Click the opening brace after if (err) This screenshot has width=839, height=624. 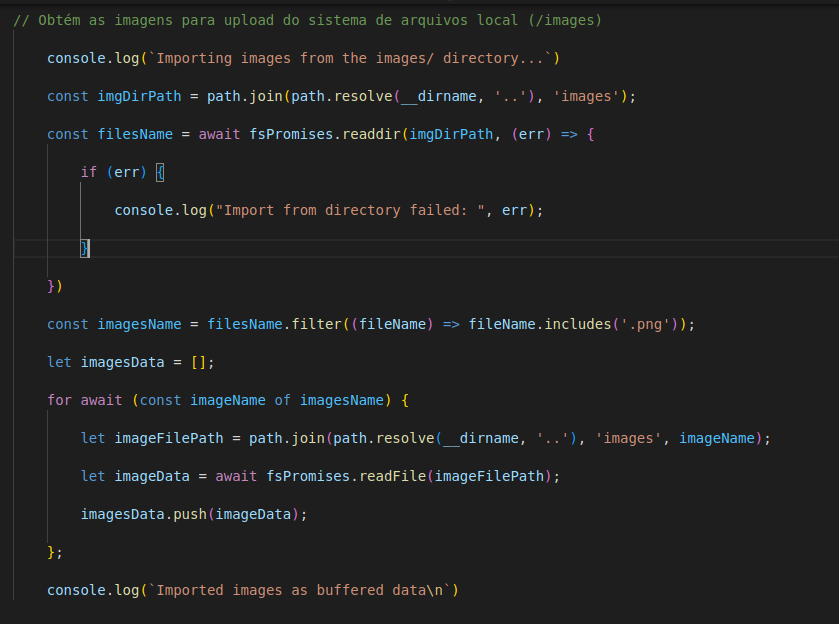pos(160,172)
